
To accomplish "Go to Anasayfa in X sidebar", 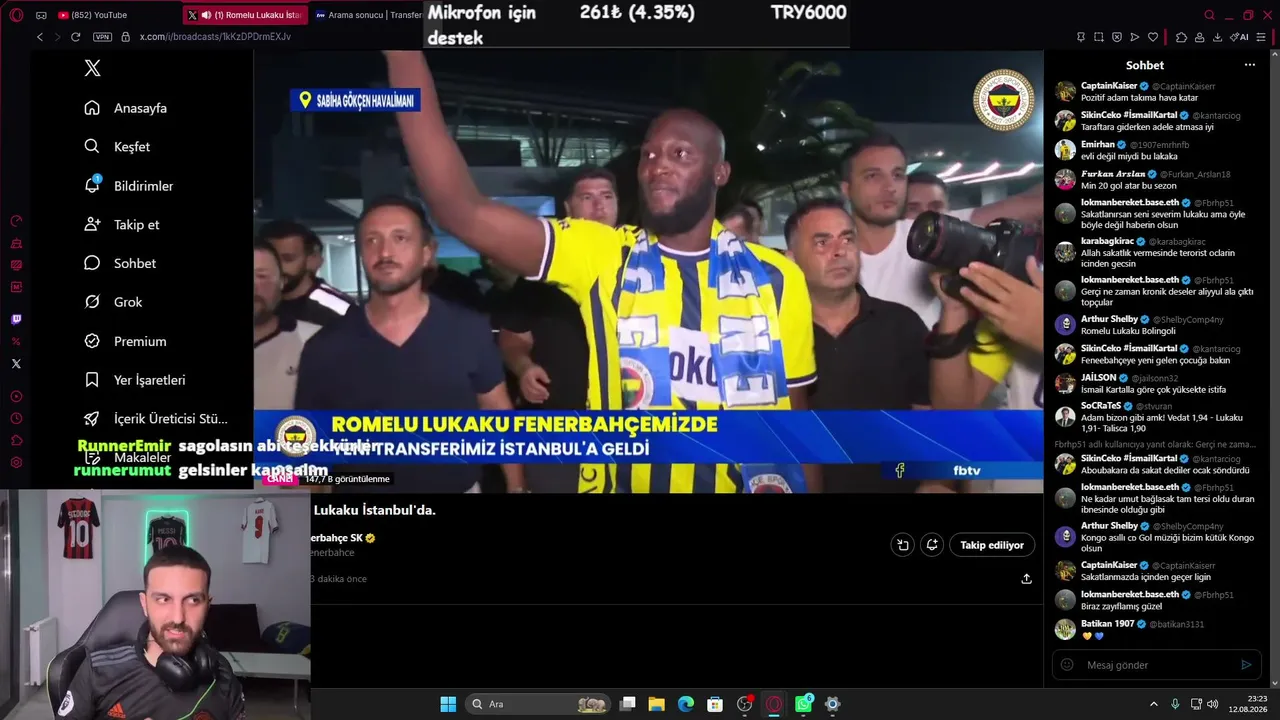I will (x=126, y=108).
